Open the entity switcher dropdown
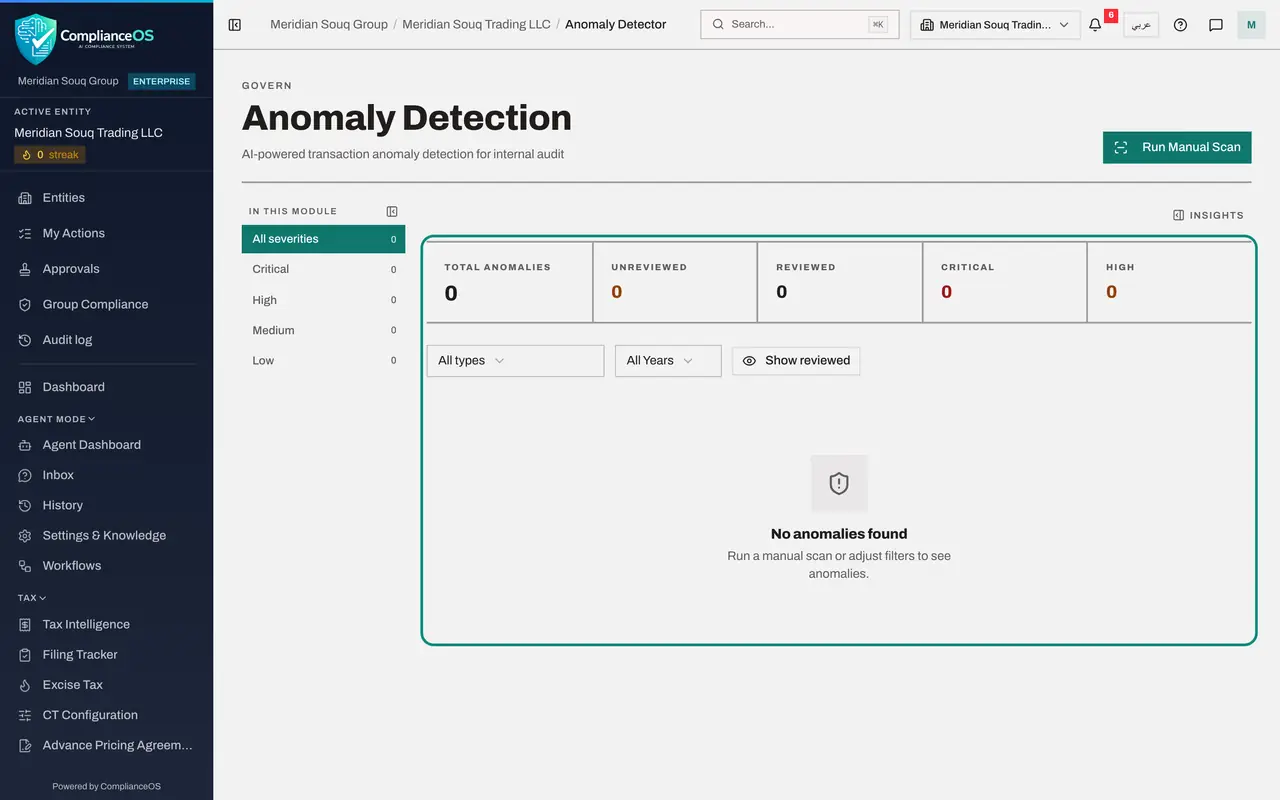This screenshot has height=800, width=1280. coord(995,25)
